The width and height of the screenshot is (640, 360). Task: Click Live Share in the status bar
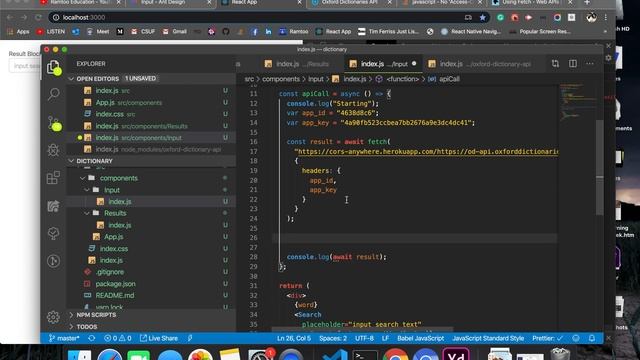[159, 338]
